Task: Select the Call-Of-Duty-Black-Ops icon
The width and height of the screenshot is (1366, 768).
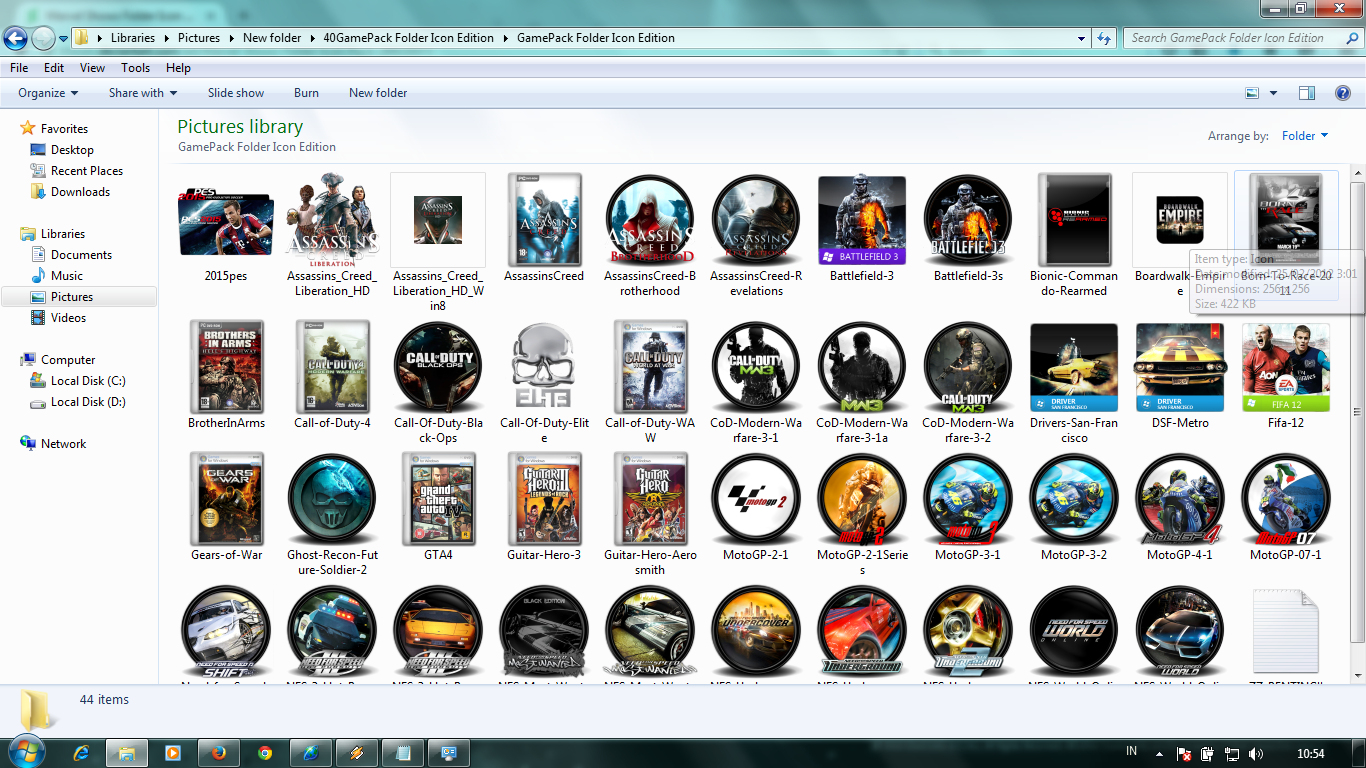Action: click(438, 366)
